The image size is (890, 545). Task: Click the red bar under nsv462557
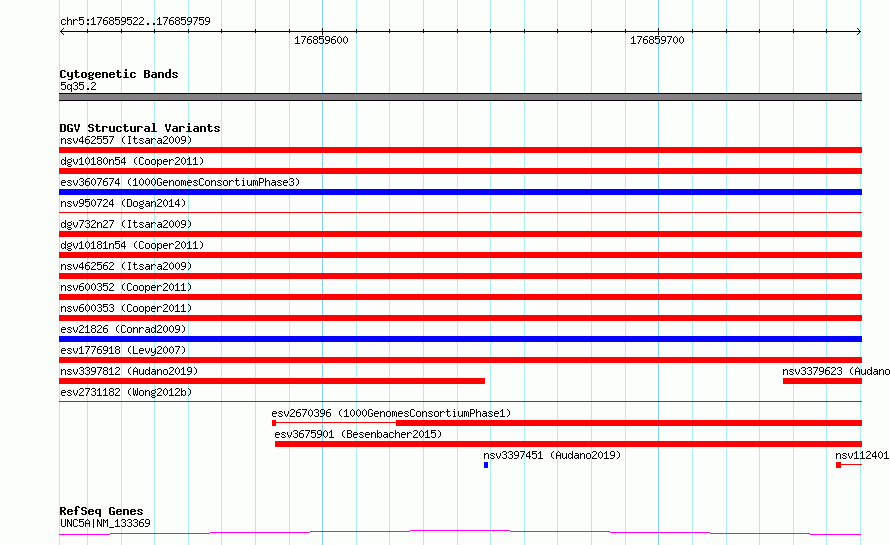coord(460,150)
